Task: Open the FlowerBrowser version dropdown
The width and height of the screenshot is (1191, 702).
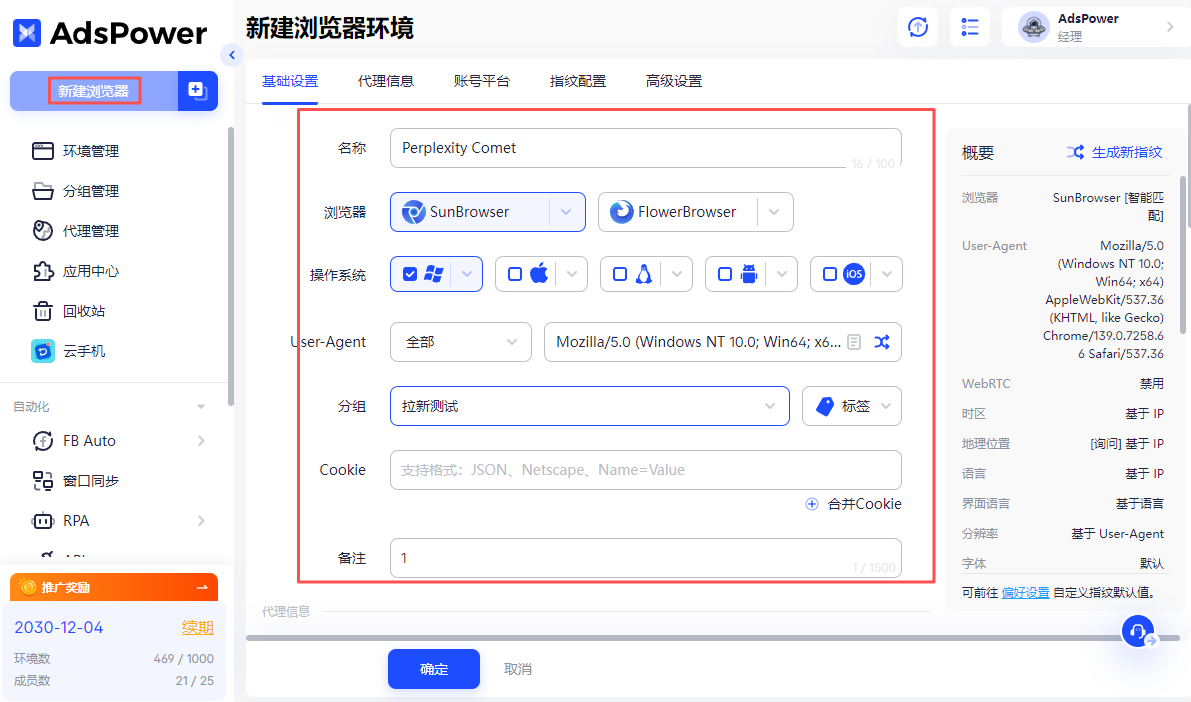Action: coord(774,211)
